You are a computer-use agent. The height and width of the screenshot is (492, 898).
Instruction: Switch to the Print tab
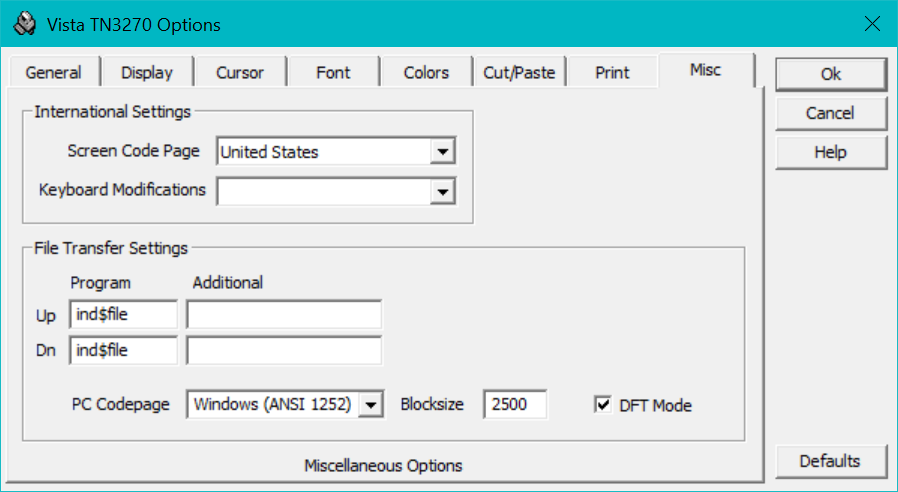coord(612,73)
